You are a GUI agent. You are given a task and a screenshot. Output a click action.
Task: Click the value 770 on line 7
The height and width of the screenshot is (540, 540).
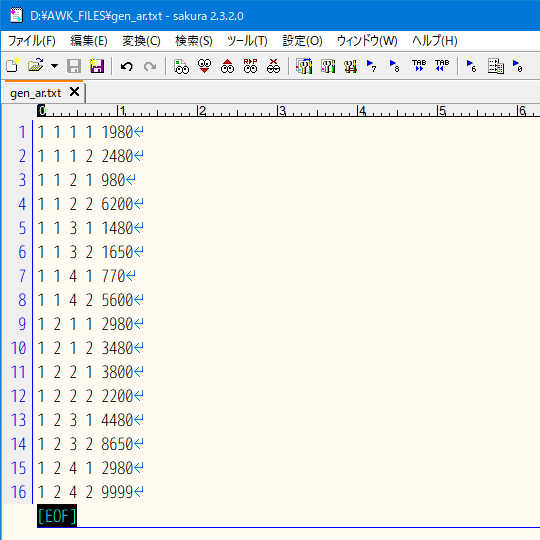113,276
